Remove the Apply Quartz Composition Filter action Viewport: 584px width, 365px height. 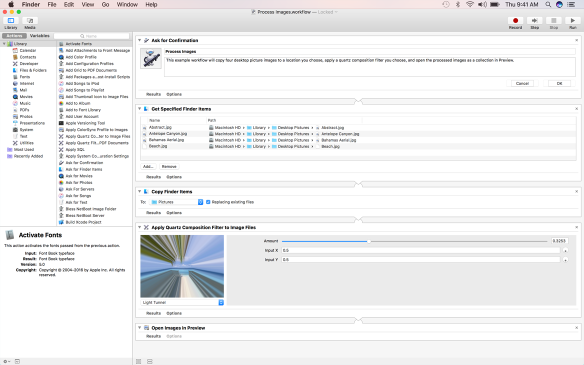tap(577, 227)
